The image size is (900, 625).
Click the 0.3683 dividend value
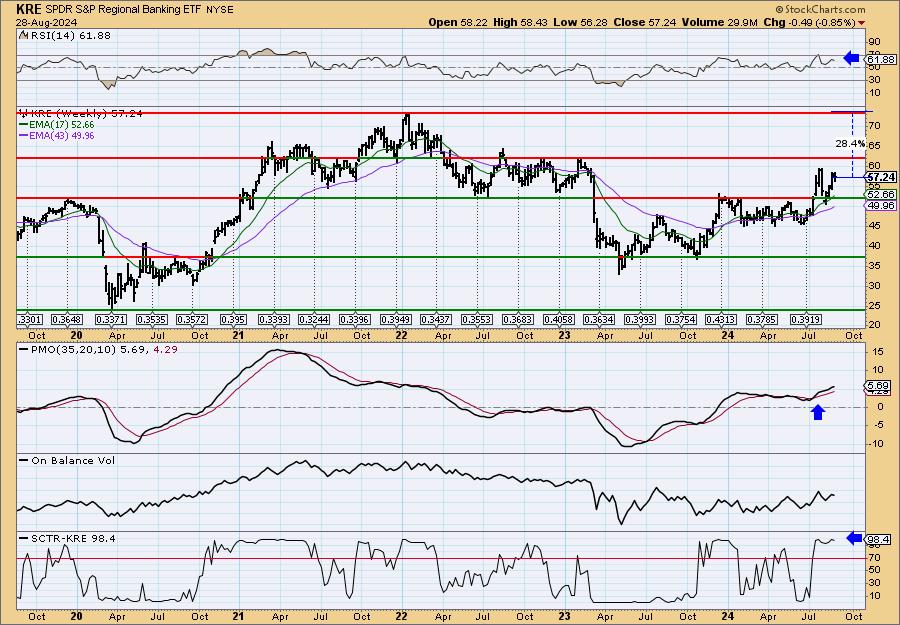pos(518,319)
